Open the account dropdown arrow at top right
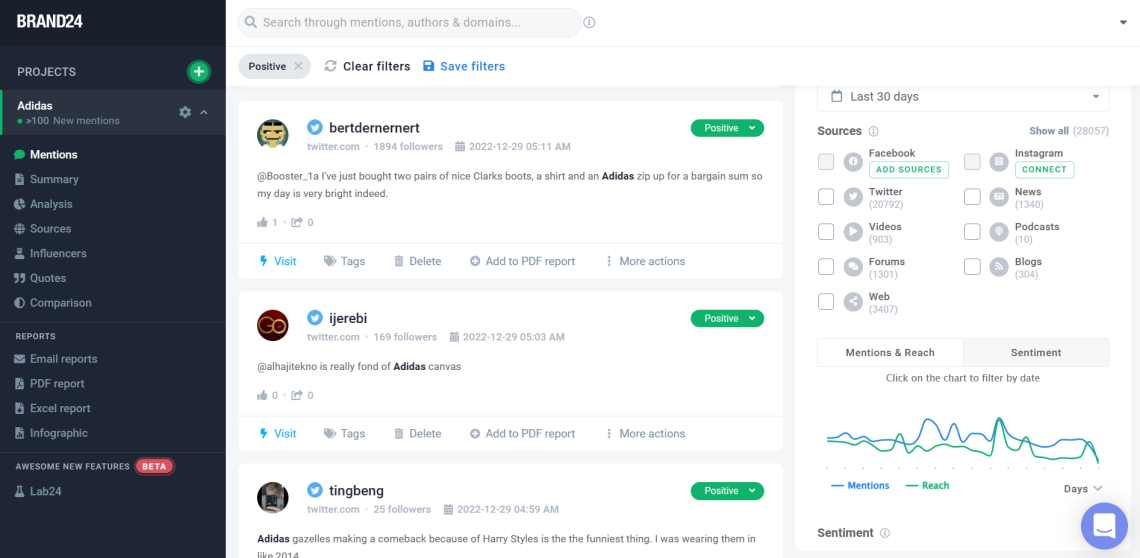 [1123, 23]
